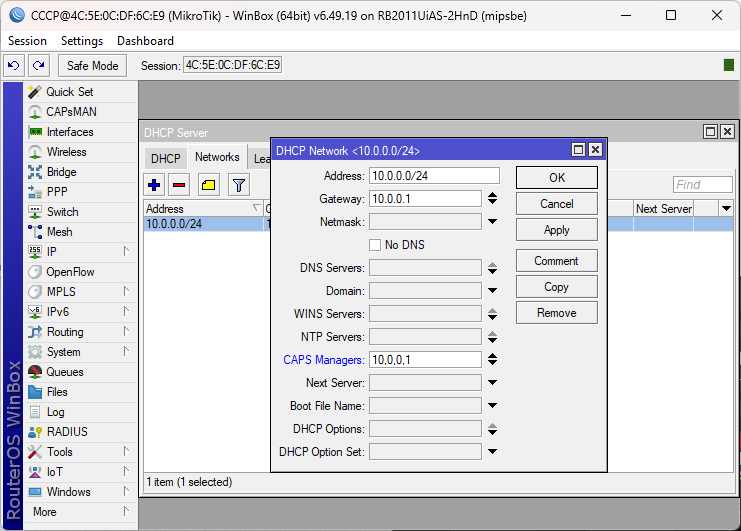This screenshot has height=531, width=741.
Task: Open the column selector dropdown in table header
Action: point(726,208)
